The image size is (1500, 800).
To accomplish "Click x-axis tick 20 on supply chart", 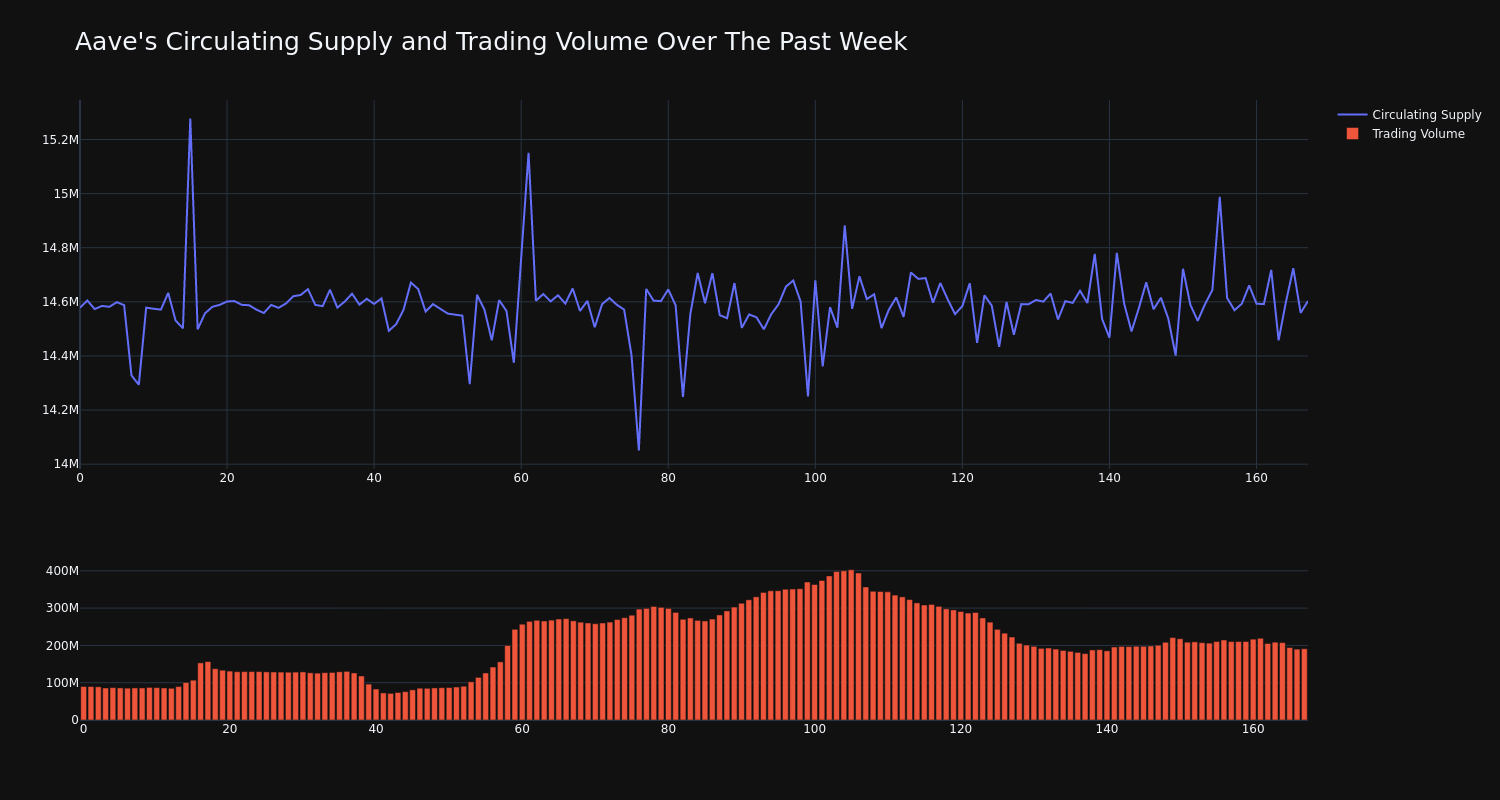I will coord(227,478).
